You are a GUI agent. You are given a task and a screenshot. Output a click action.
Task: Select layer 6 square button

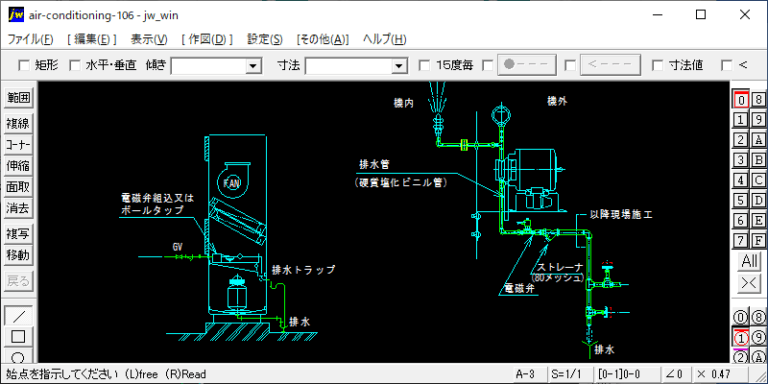pos(741,220)
